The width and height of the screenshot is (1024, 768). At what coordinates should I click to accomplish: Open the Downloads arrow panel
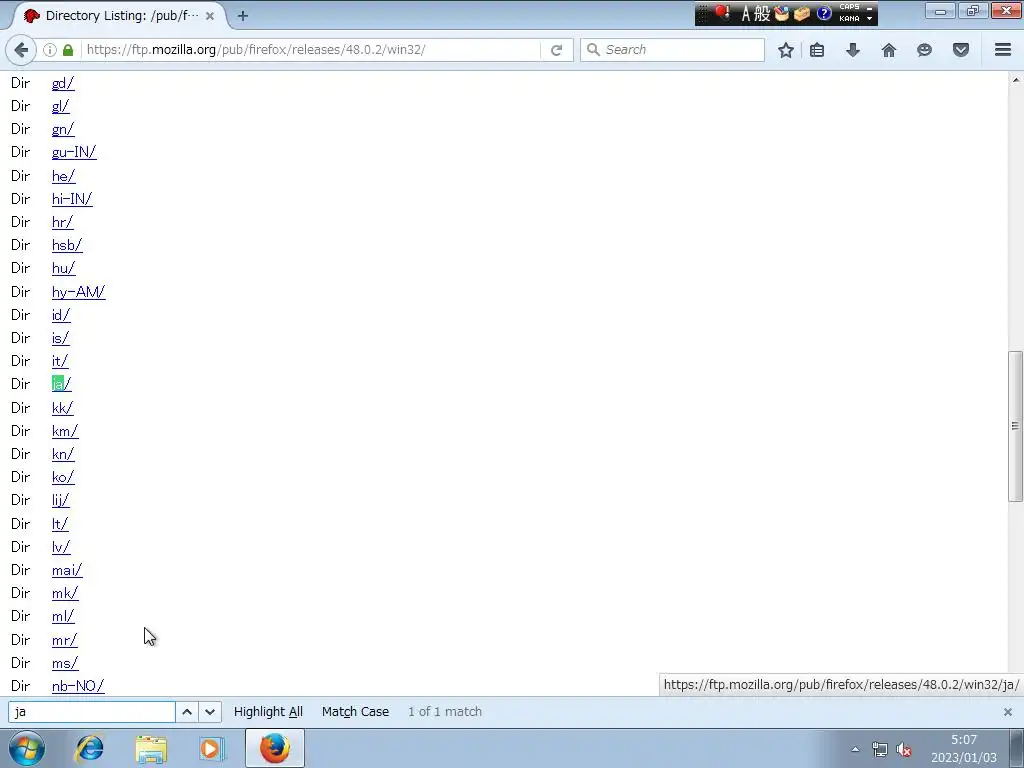tap(853, 50)
